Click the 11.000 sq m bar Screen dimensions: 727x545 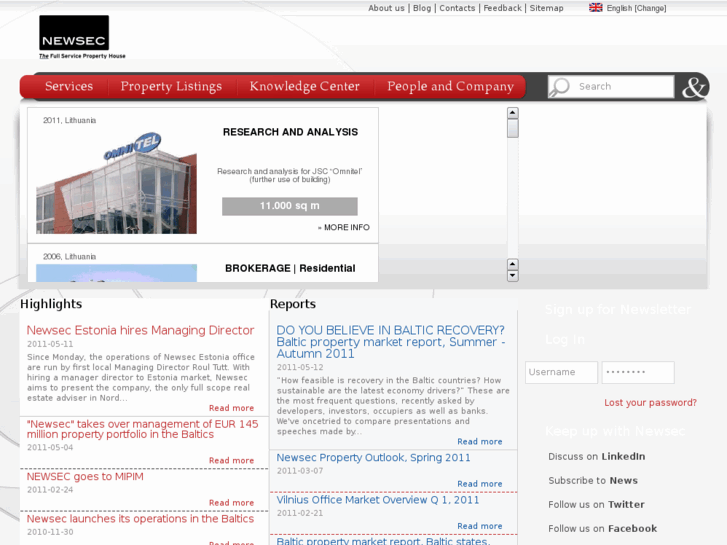pyautogui.click(x=290, y=206)
